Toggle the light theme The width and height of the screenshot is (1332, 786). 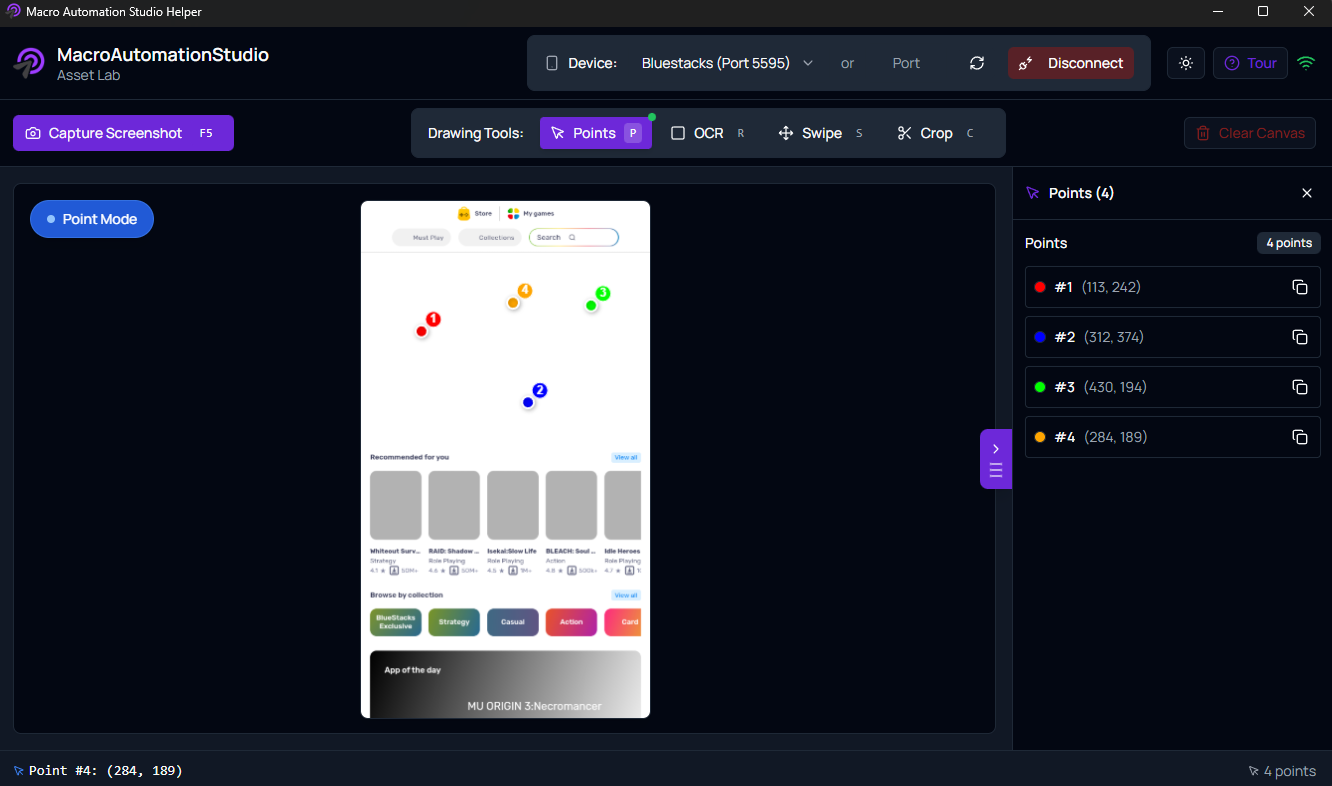(x=1186, y=62)
